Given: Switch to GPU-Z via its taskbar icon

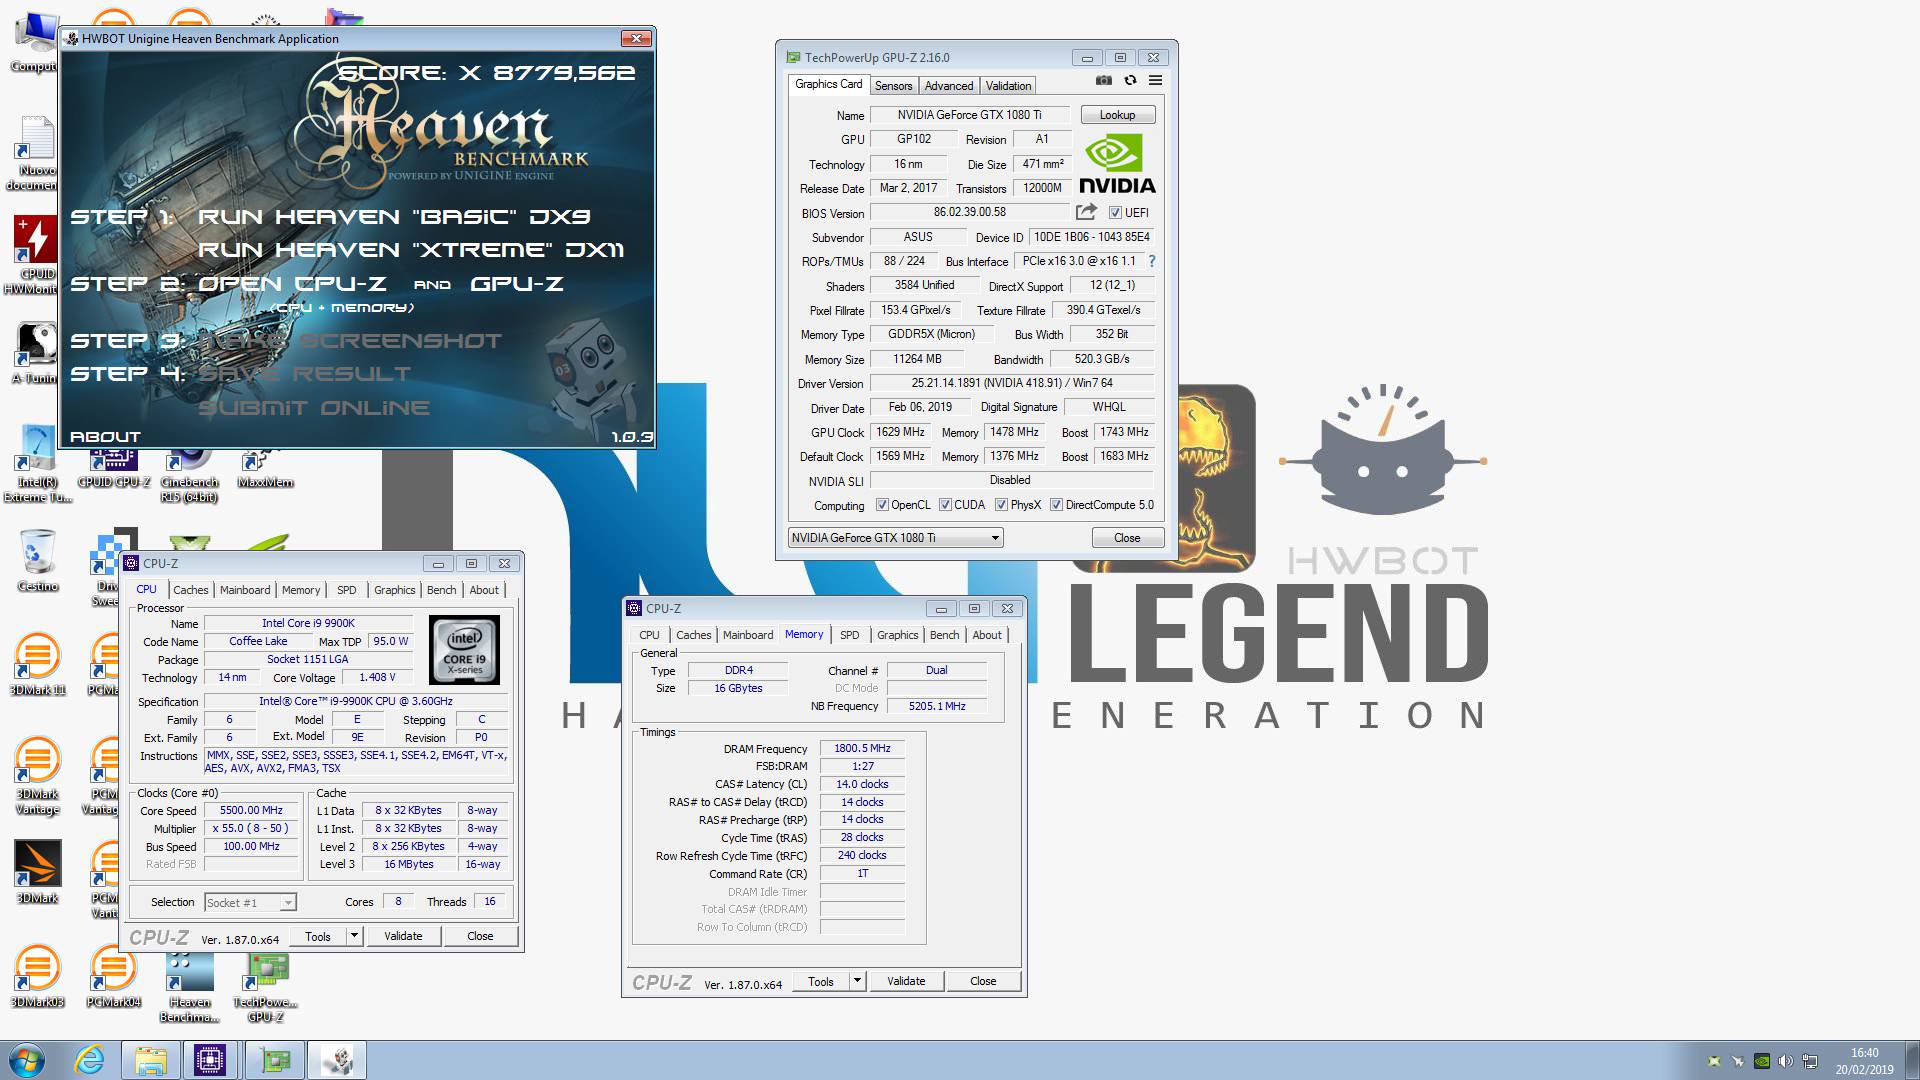Looking at the screenshot, I should [275, 1060].
